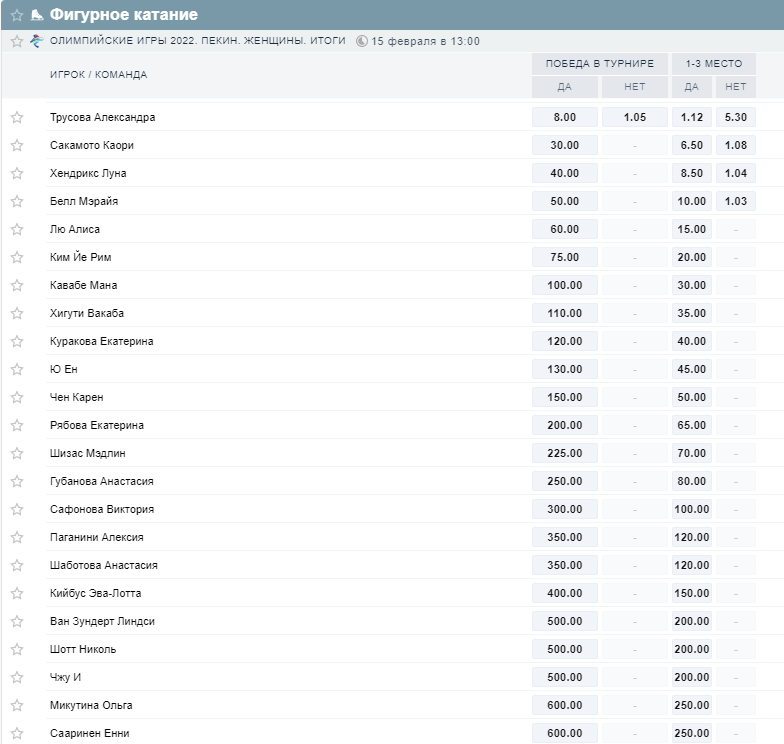784x744 pixels.
Task: Star the Лю Алиса row
Action: tap(17, 229)
